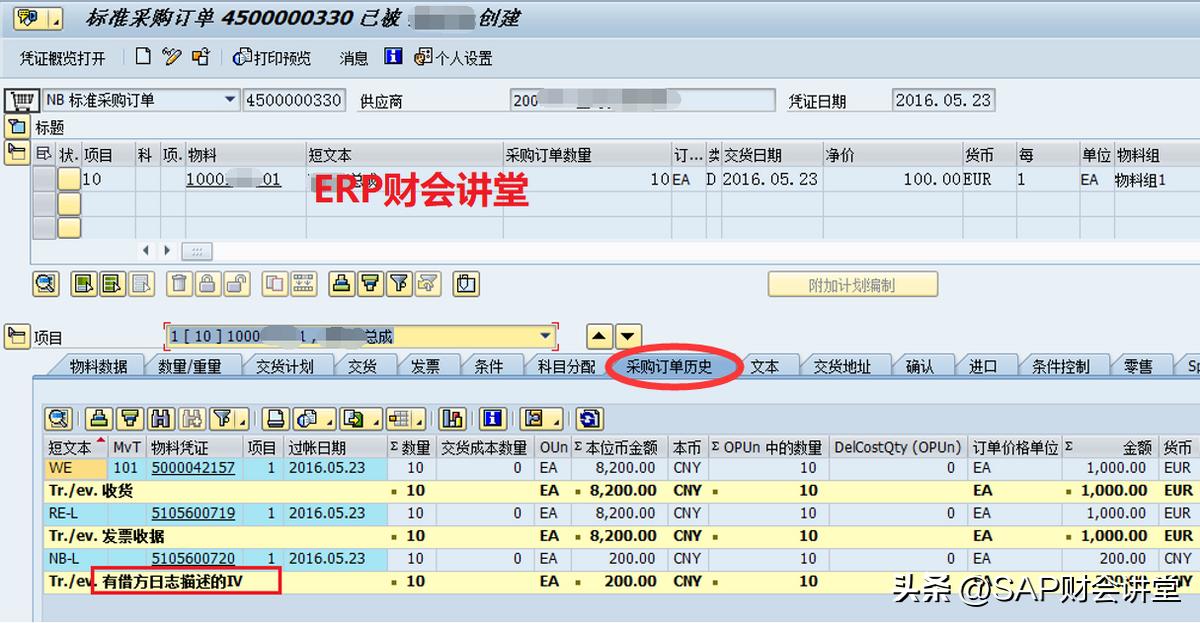Open the filter icon in purchase order history toolbar

point(224,418)
